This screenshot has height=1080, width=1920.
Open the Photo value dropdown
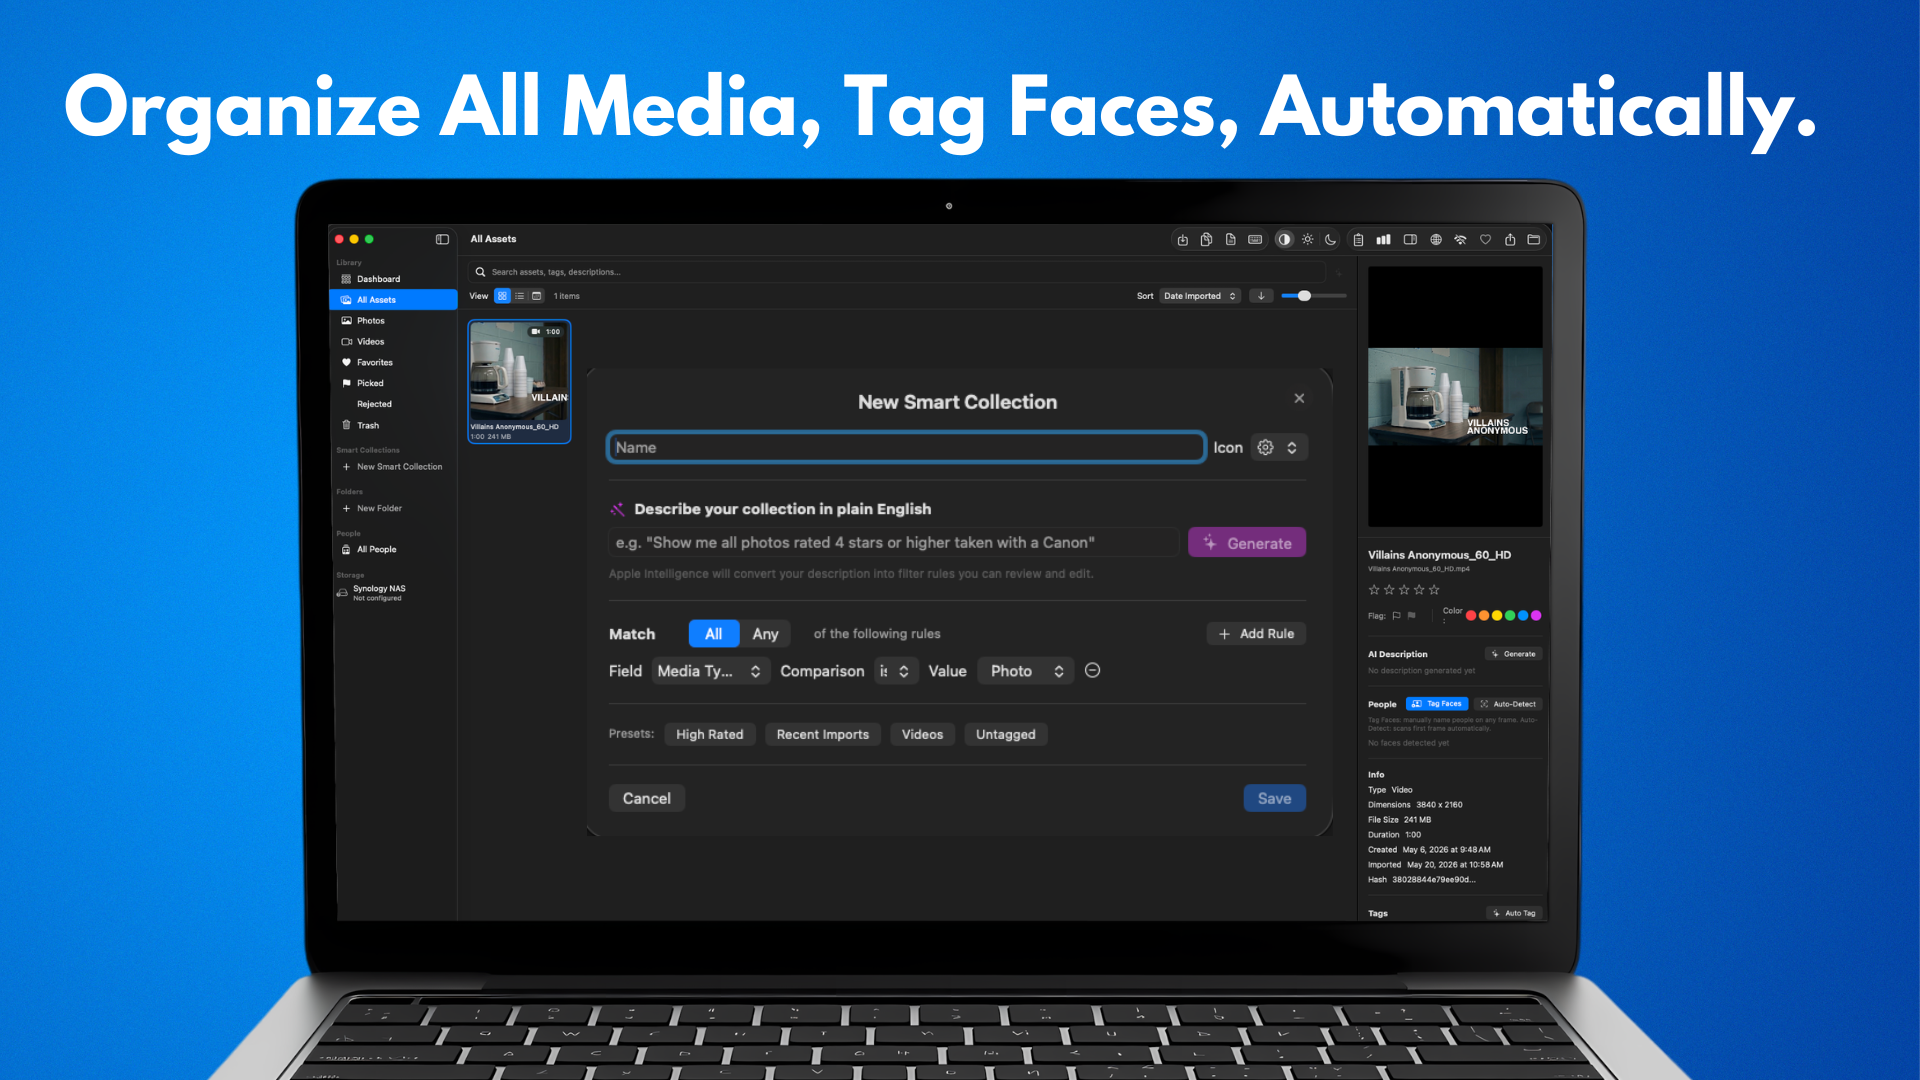(1026, 671)
